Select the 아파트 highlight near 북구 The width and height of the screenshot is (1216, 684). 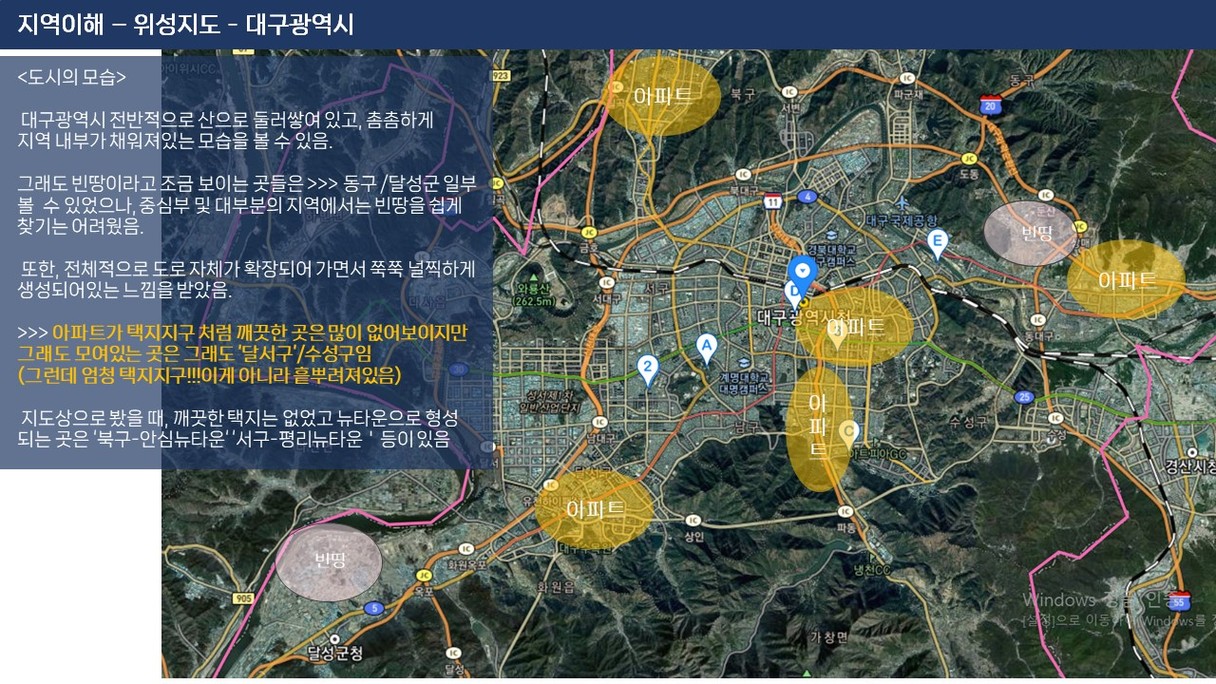(664, 96)
